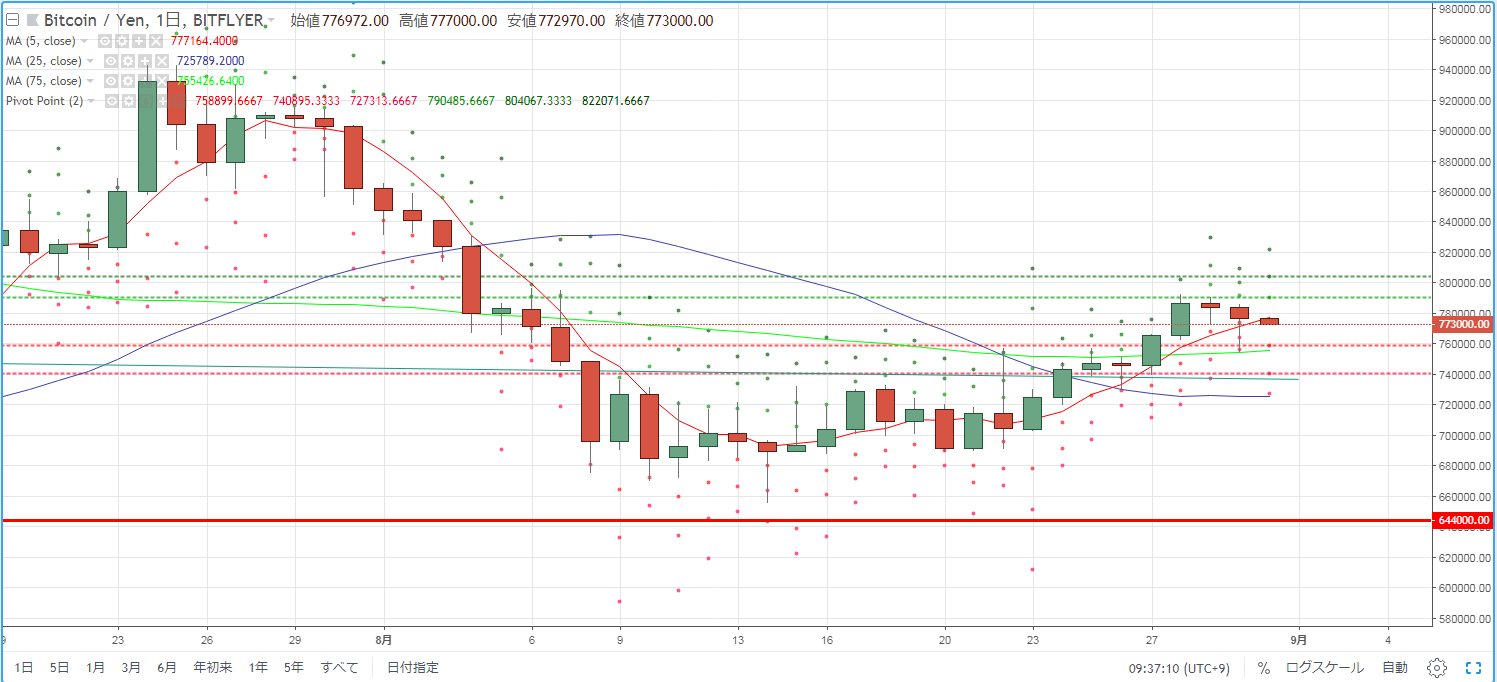
Task: Select the 3月 time range
Action: pyautogui.click(x=131, y=667)
